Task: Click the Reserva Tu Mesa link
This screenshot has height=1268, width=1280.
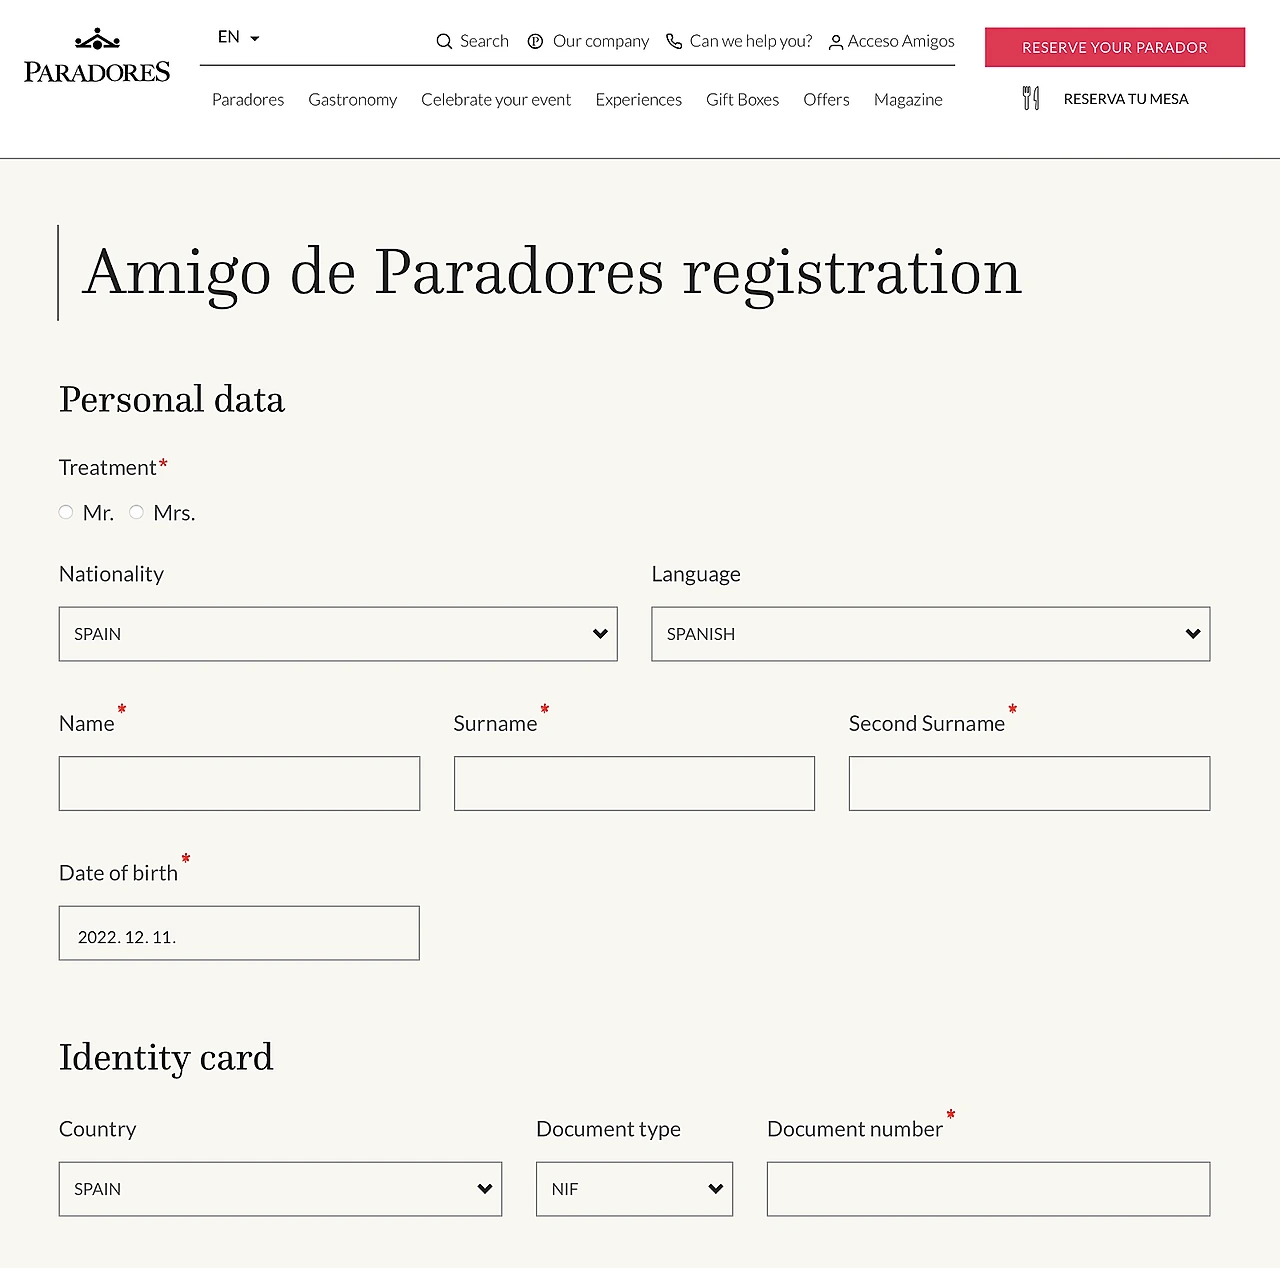Action: [1126, 99]
